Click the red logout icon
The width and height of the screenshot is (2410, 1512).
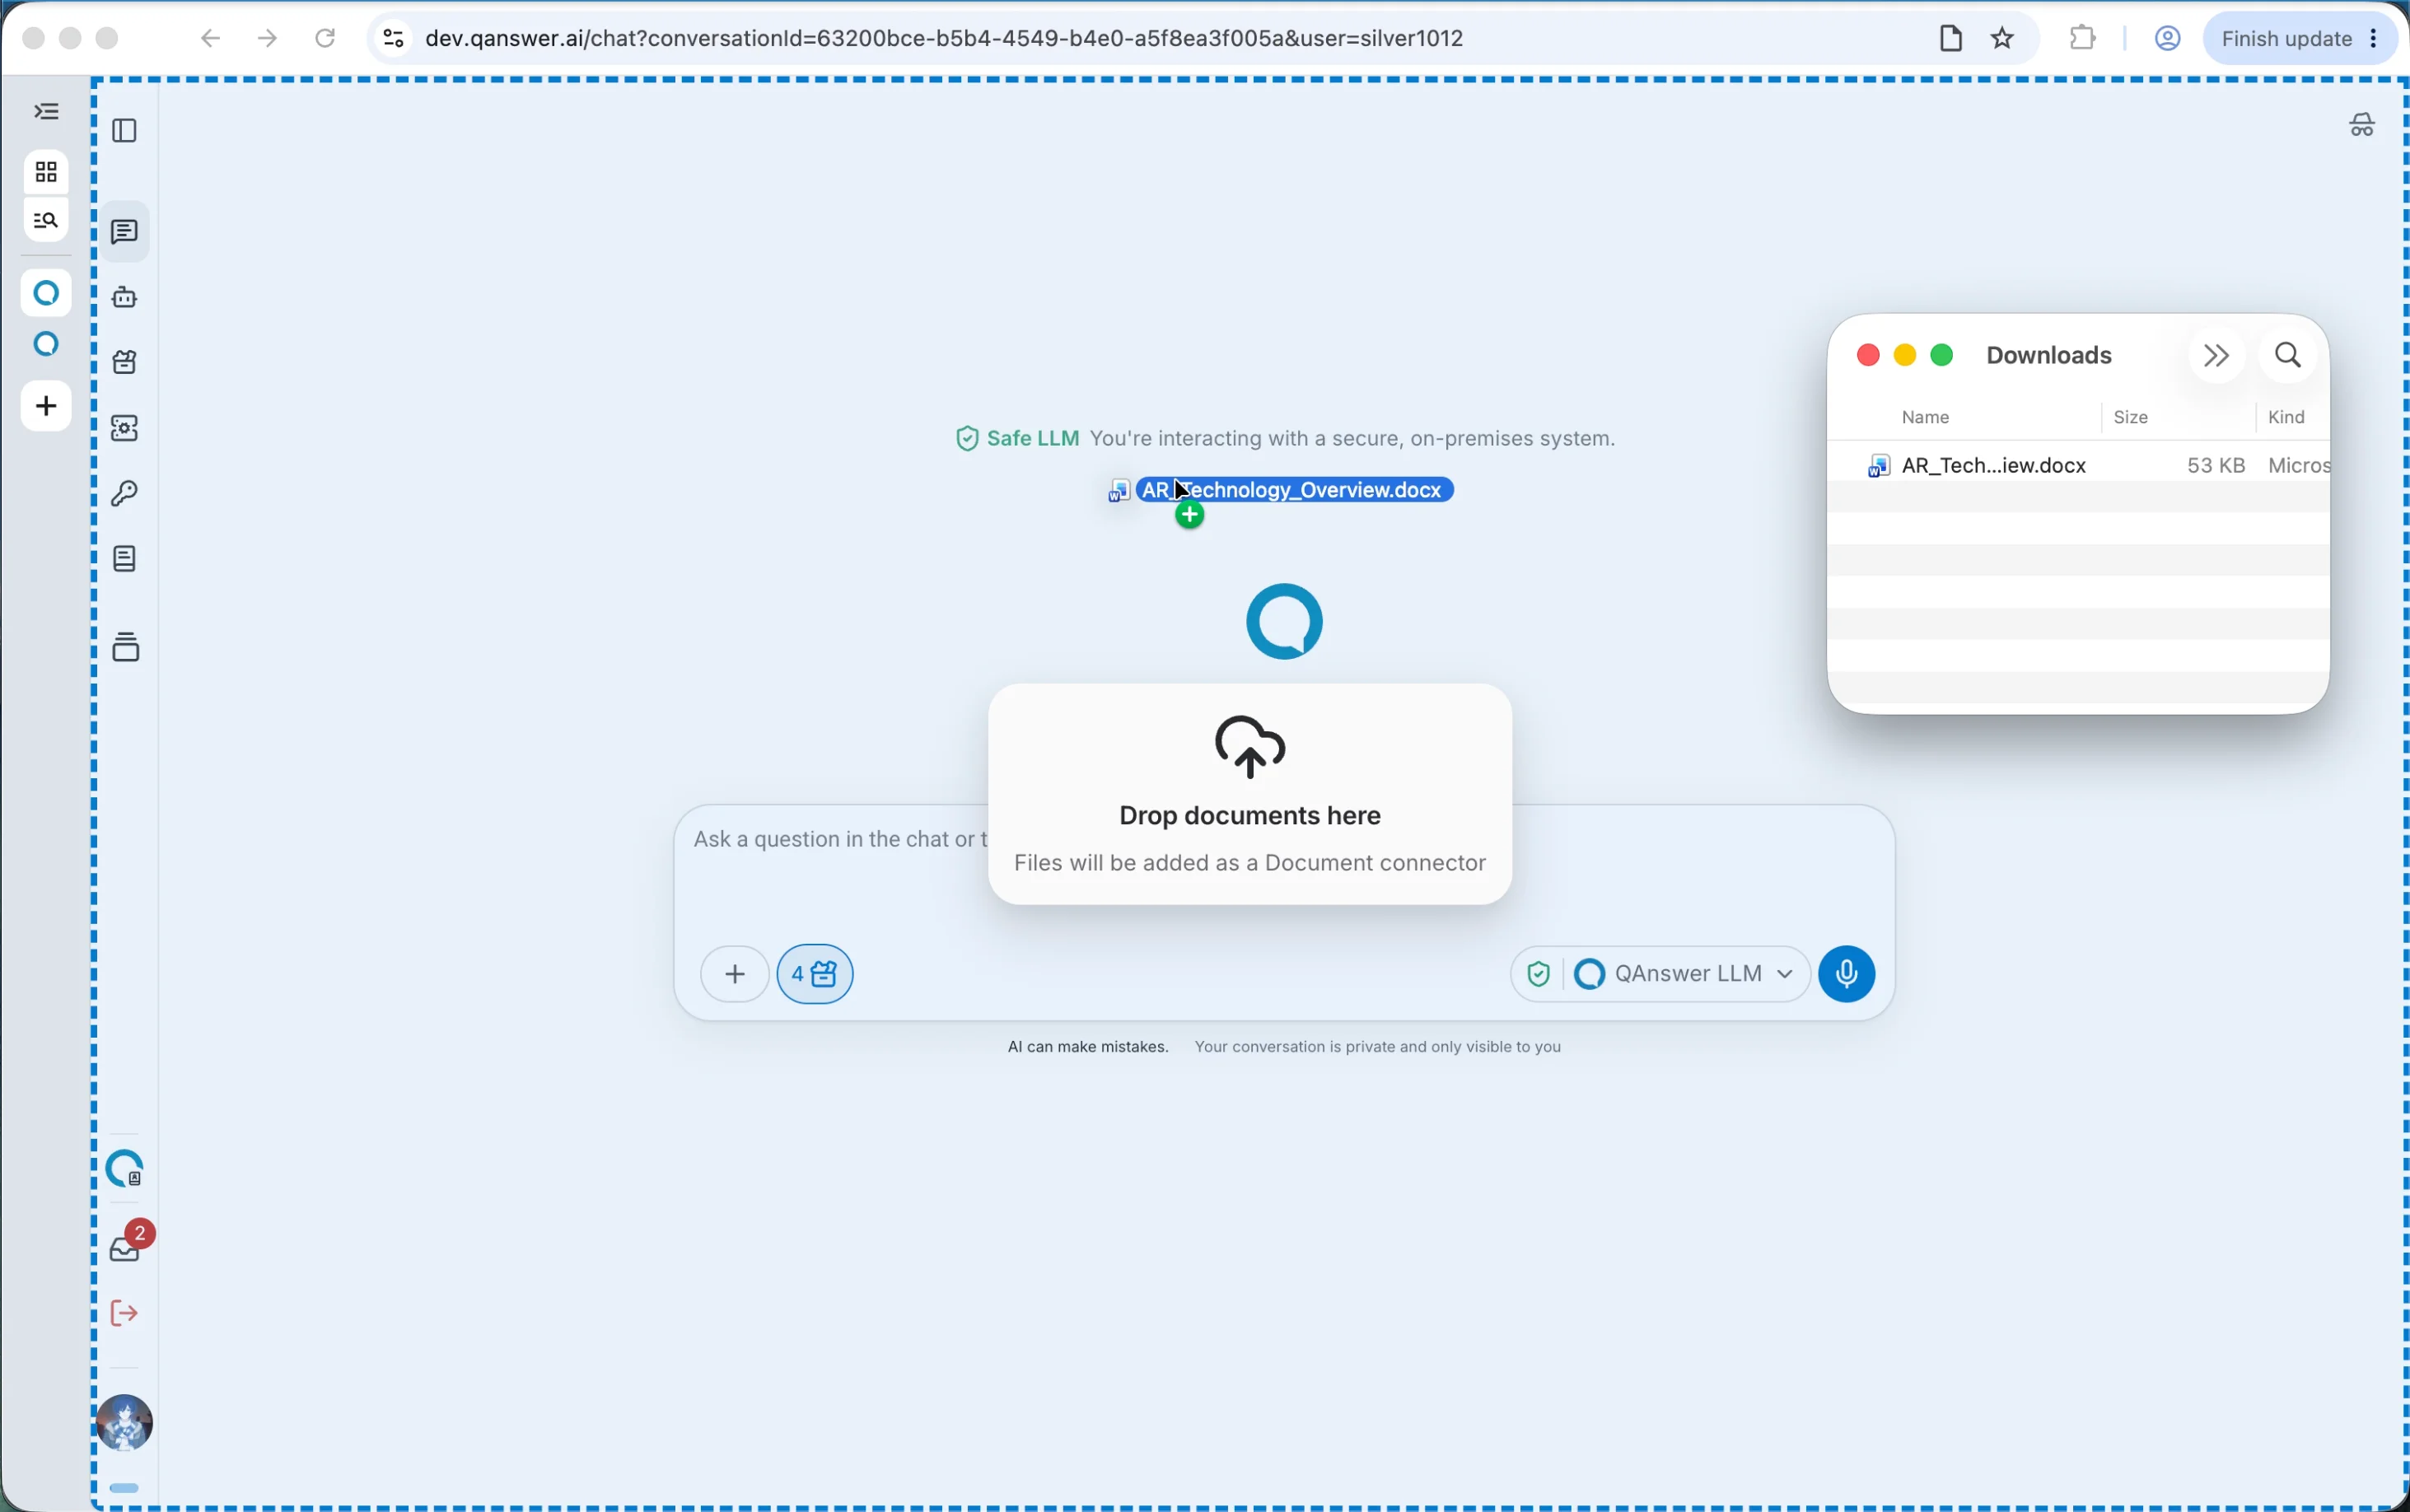pos(124,1313)
